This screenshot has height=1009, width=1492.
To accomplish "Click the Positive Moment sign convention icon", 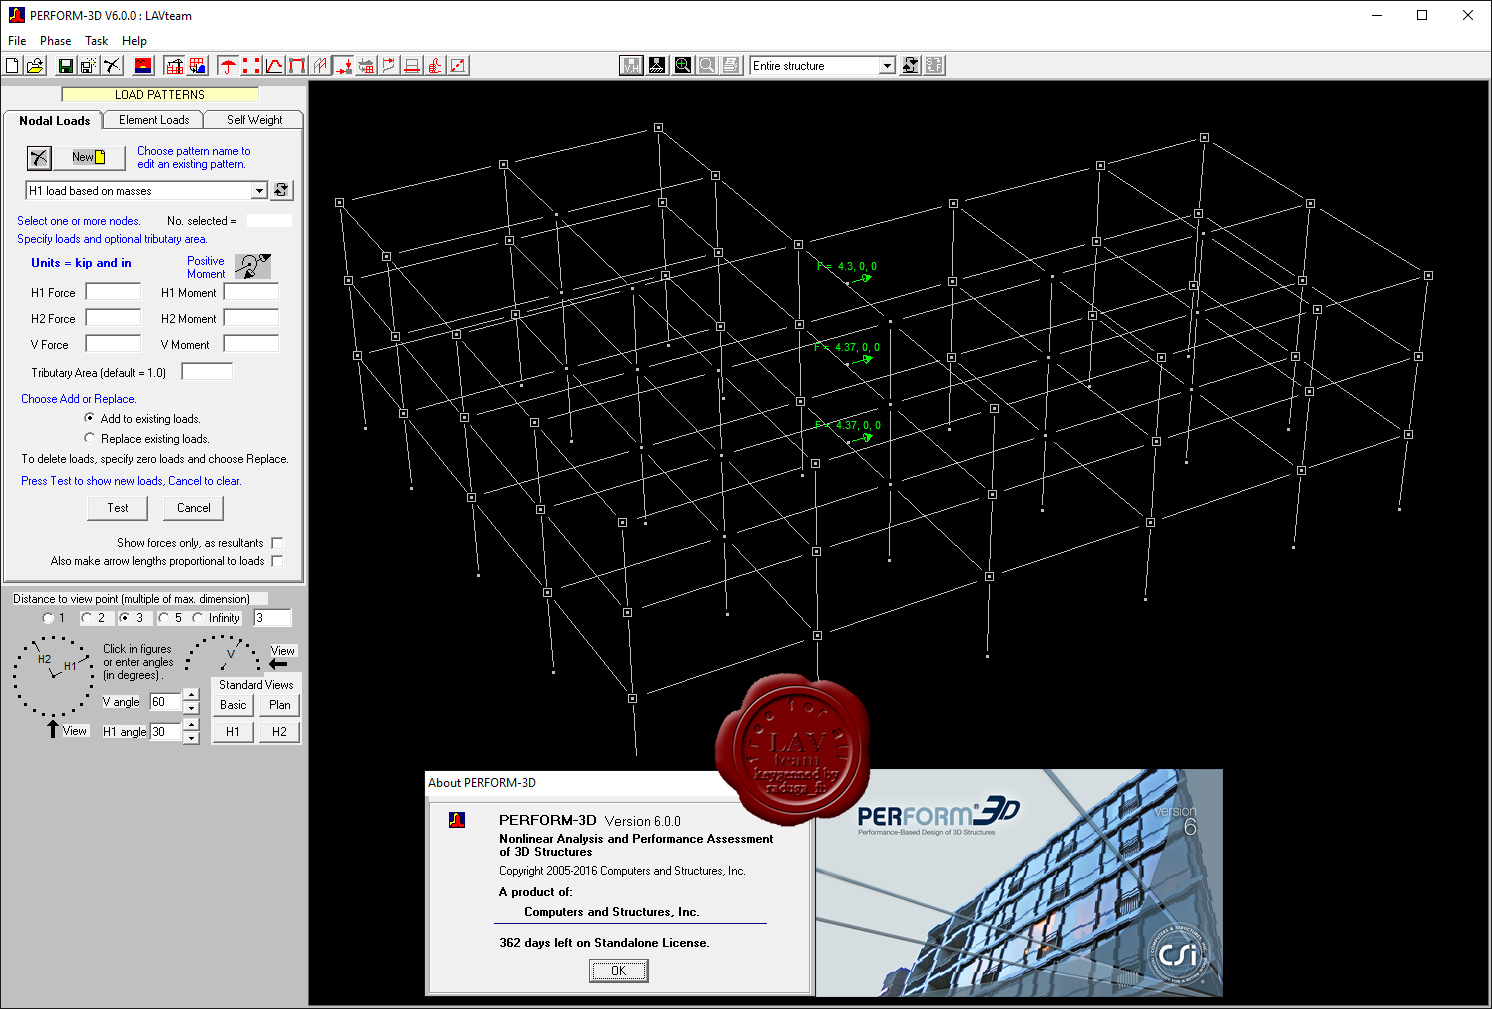I will (253, 266).
